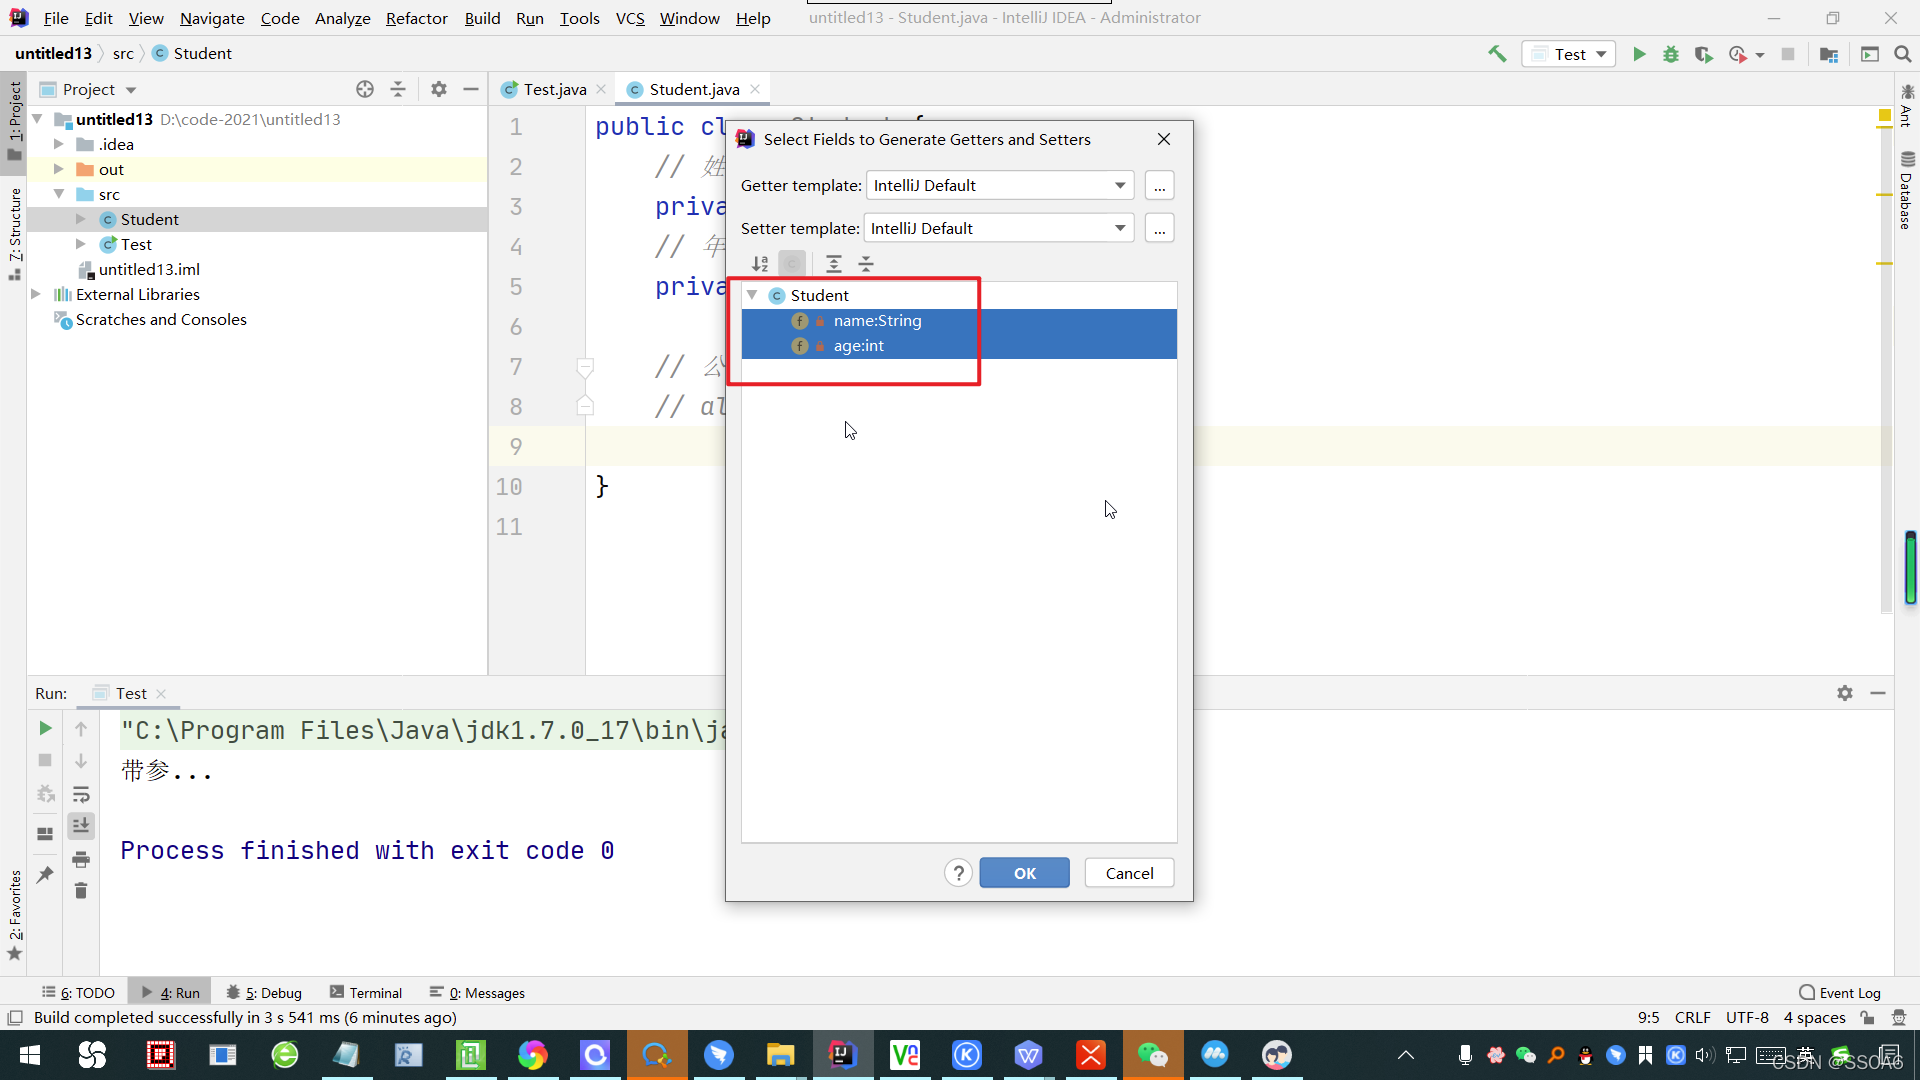The width and height of the screenshot is (1920, 1080).
Task: Select age:int field
Action: [959, 346]
